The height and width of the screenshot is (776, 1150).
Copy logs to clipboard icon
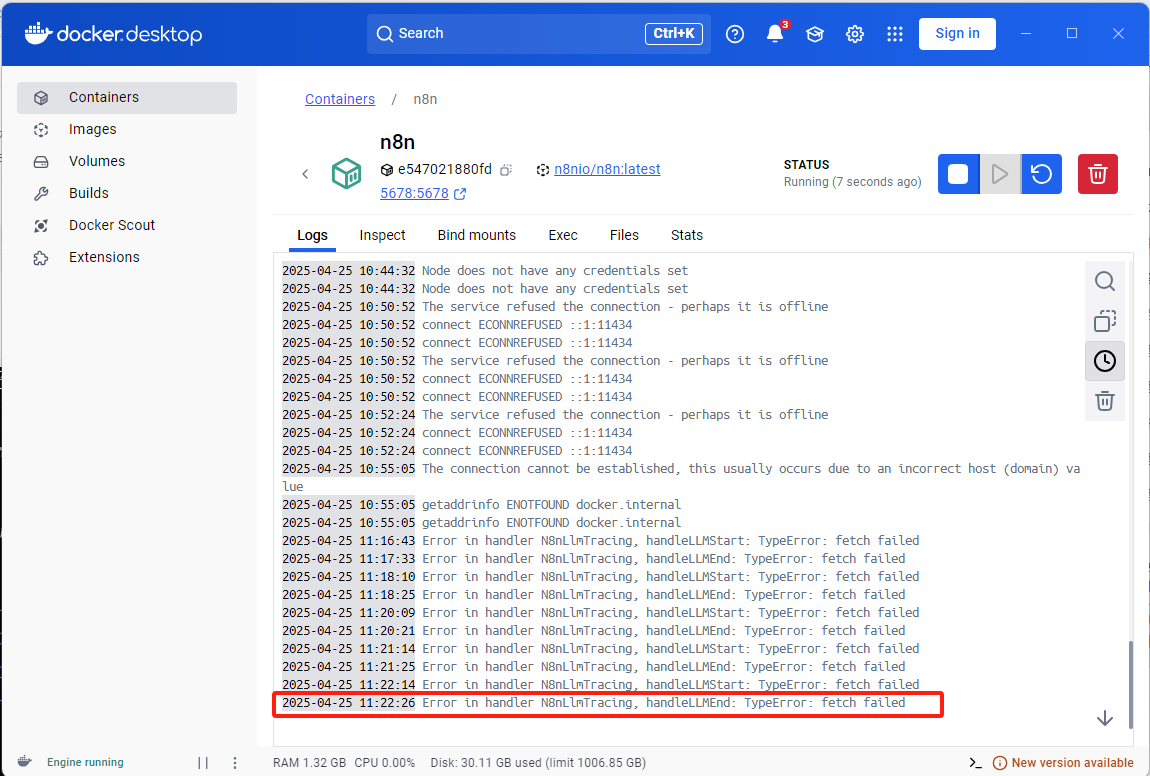coord(1105,321)
